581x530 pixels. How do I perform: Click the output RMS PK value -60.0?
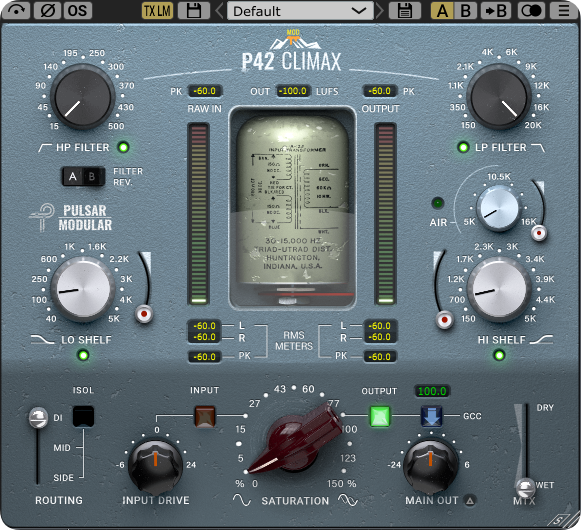[x=380, y=357]
